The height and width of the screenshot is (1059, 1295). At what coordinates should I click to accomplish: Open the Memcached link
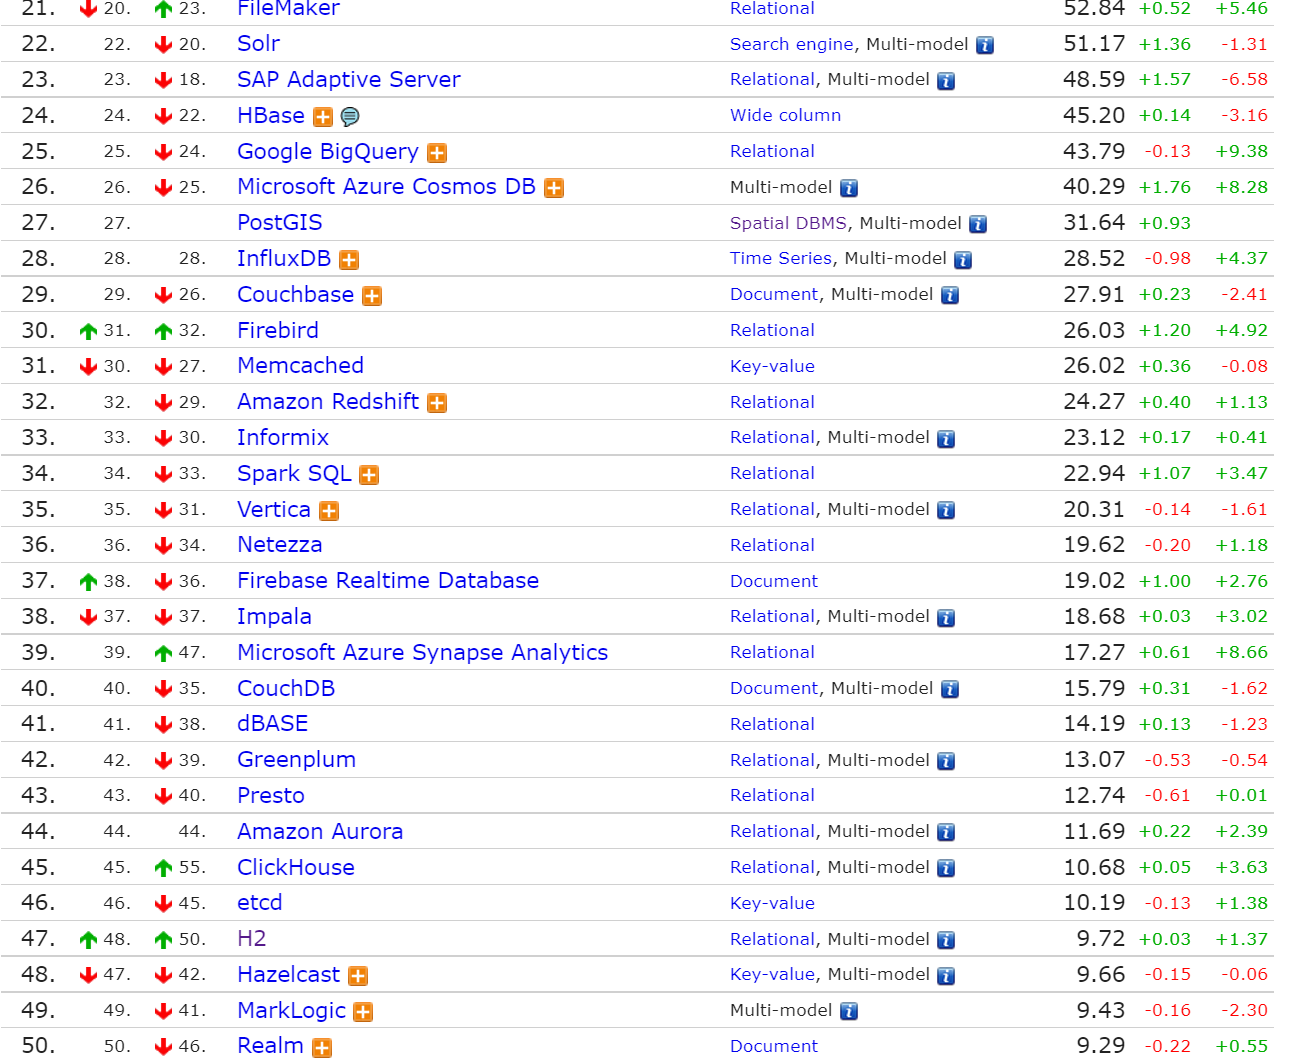click(300, 366)
